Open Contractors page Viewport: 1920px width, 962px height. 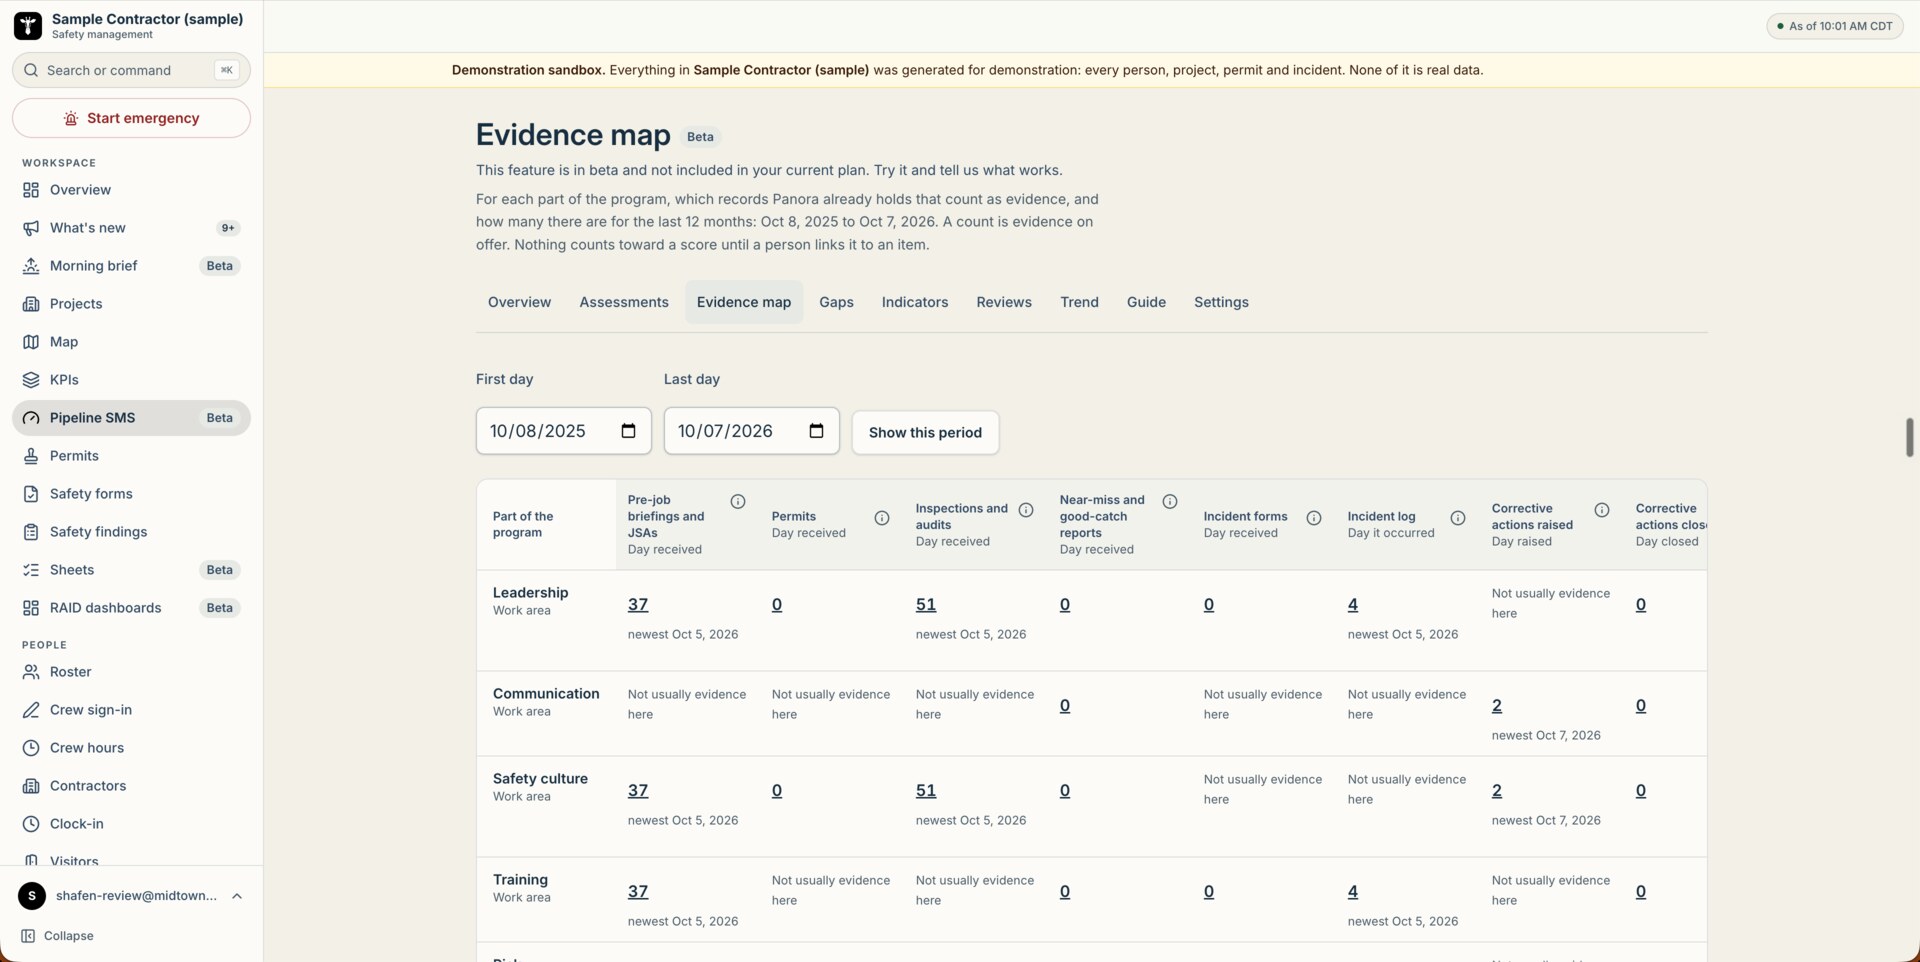point(131,786)
